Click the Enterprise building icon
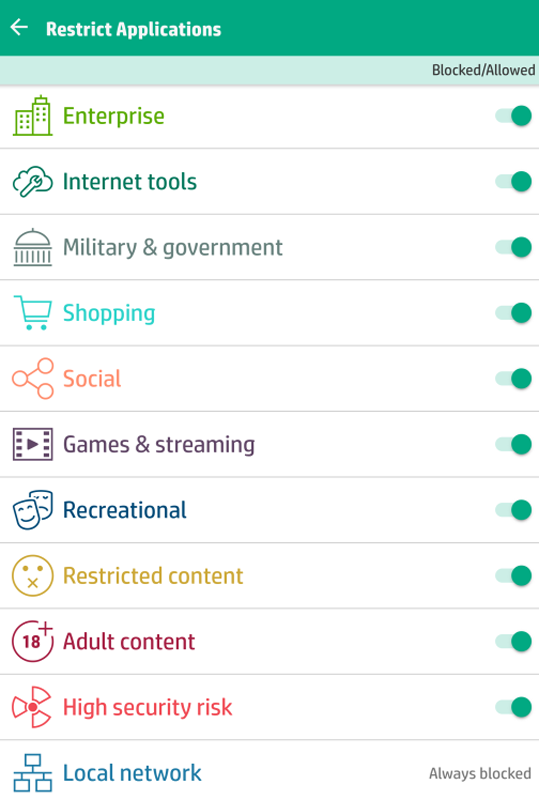This screenshot has width=539, height=800. pyautogui.click(x=33, y=116)
